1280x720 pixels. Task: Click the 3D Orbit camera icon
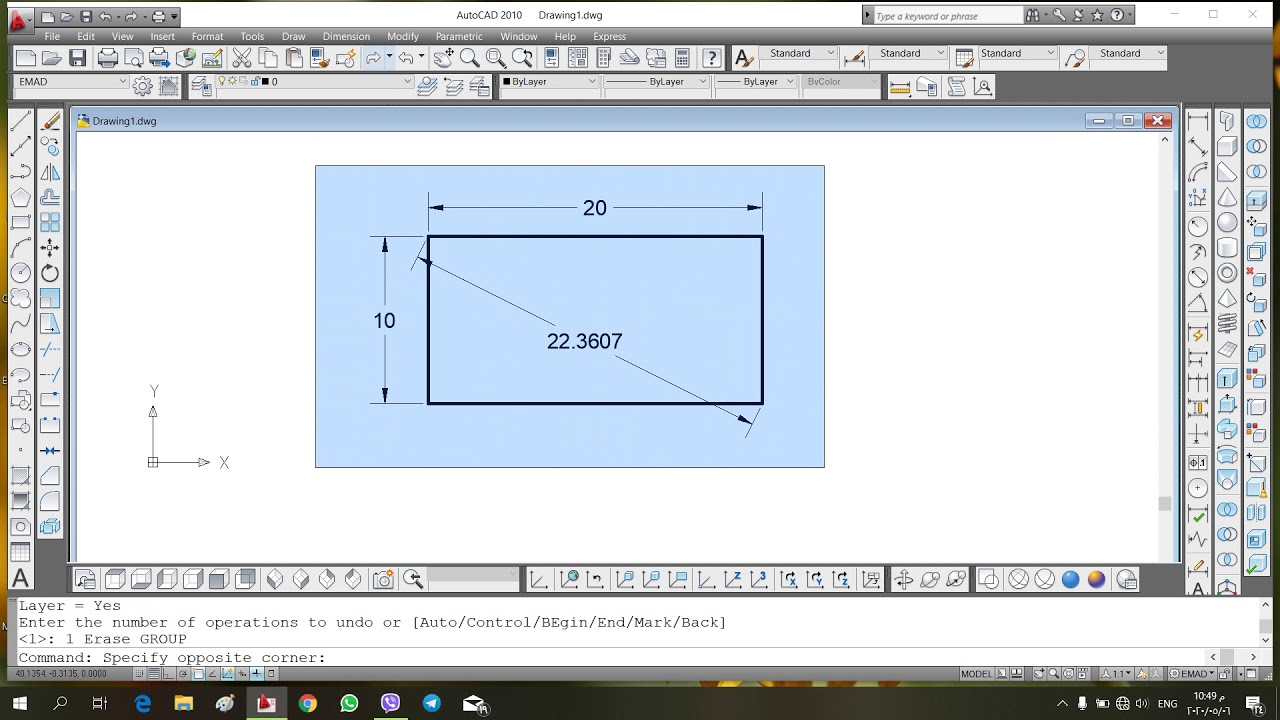click(382, 579)
